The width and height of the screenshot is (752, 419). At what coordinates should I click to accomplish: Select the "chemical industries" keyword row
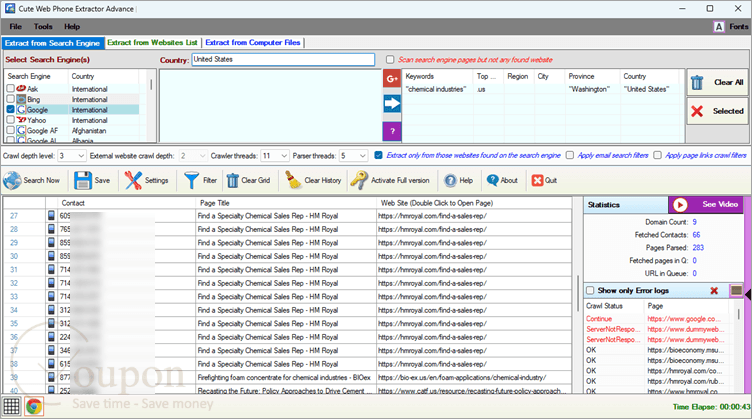pos(542,89)
